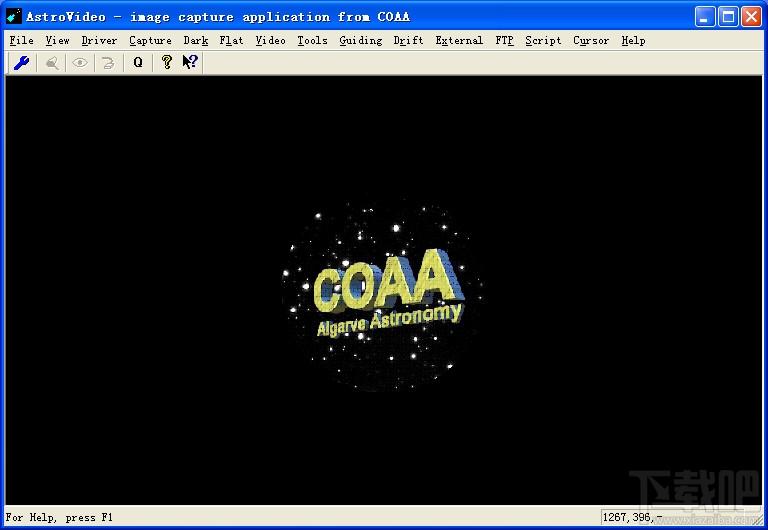Screen dimensions: 768x530
Task: Open the Capture menu
Action: point(150,41)
